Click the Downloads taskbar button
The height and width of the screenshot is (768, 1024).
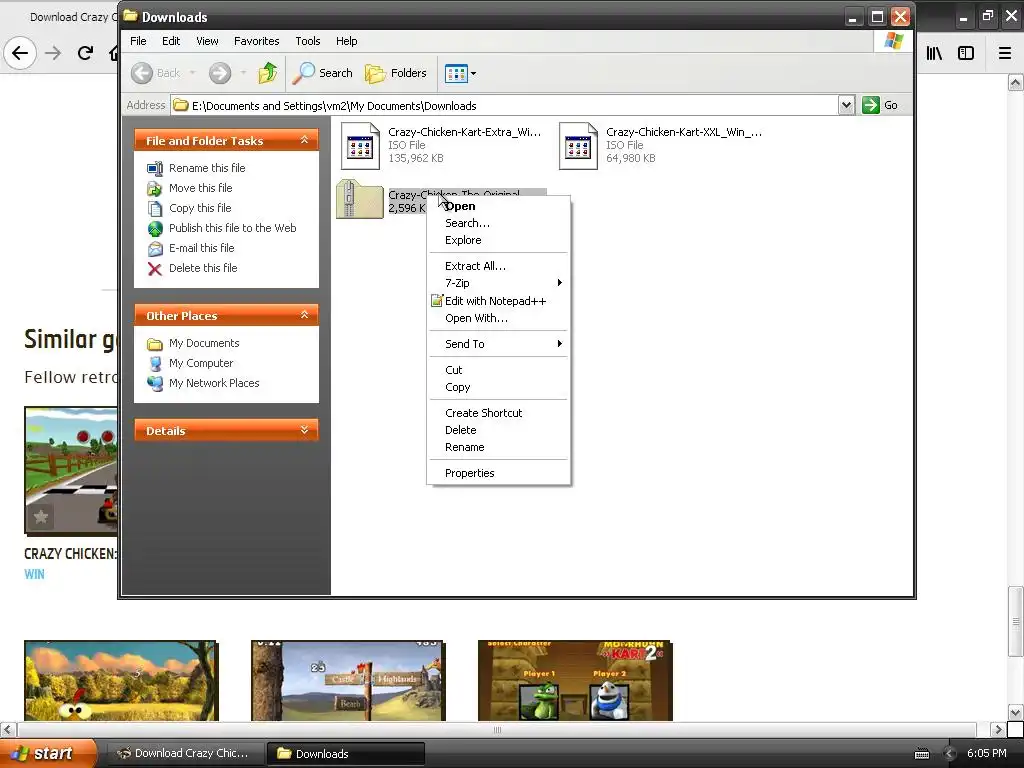tap(346, 753)
